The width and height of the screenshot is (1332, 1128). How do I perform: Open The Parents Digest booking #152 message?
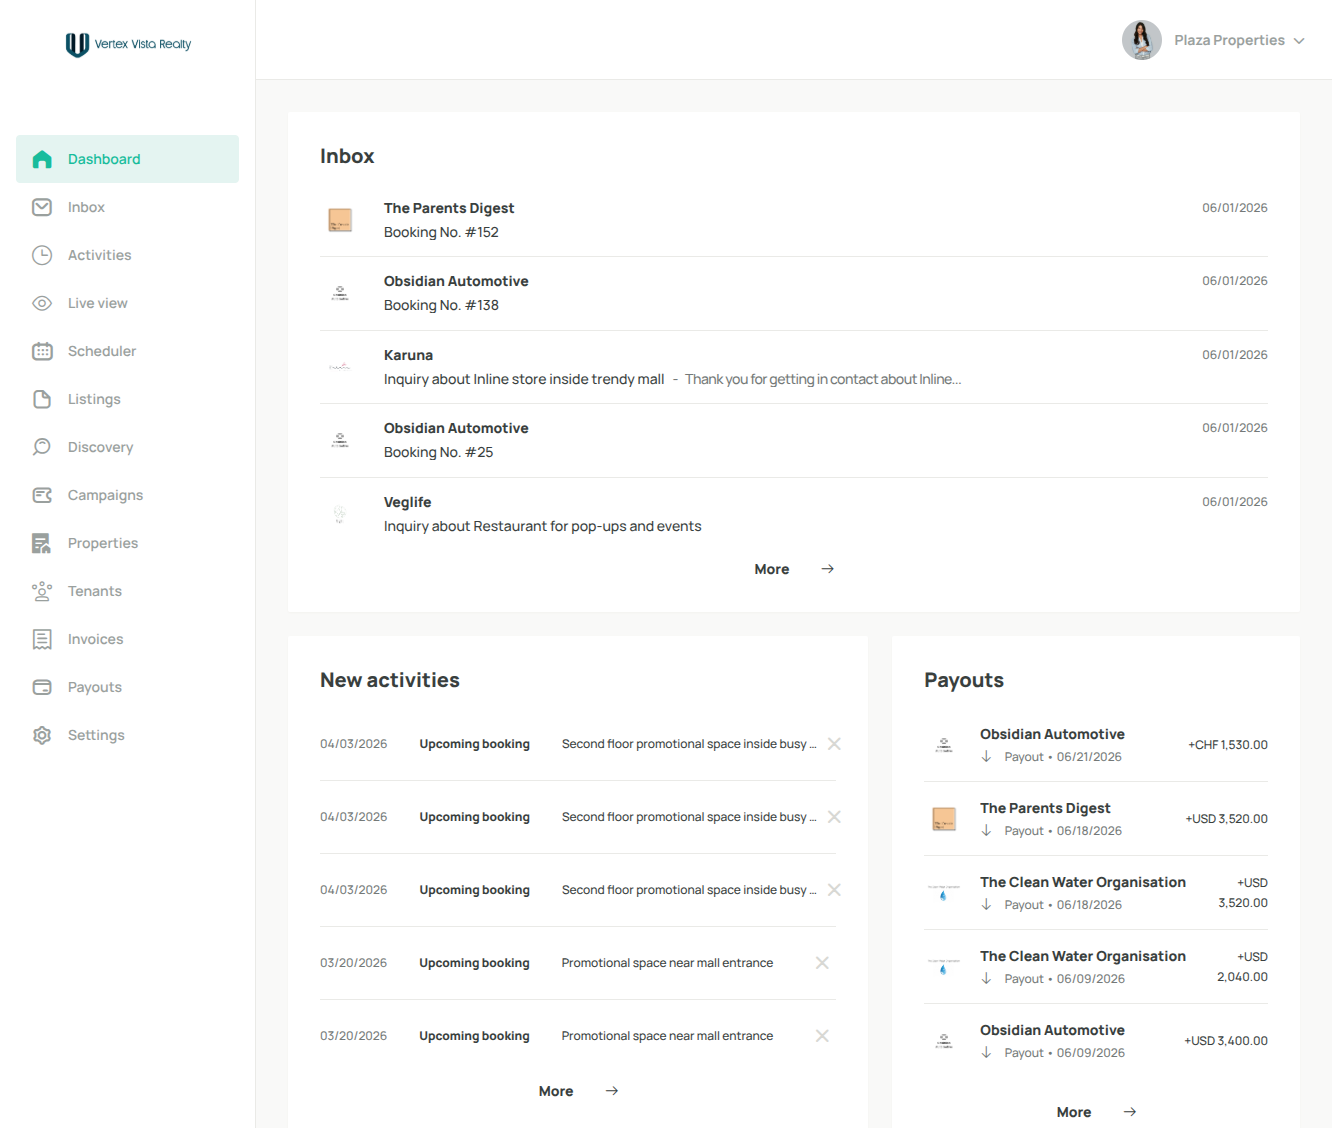point(794,220)
